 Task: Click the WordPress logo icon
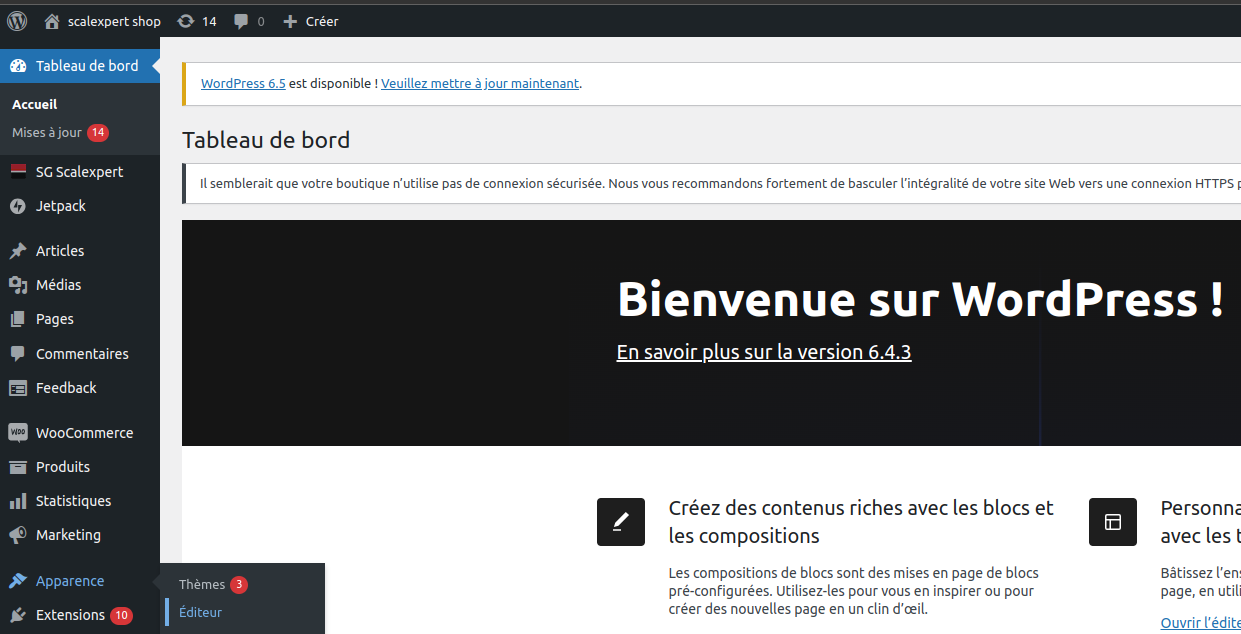(17, 20)
